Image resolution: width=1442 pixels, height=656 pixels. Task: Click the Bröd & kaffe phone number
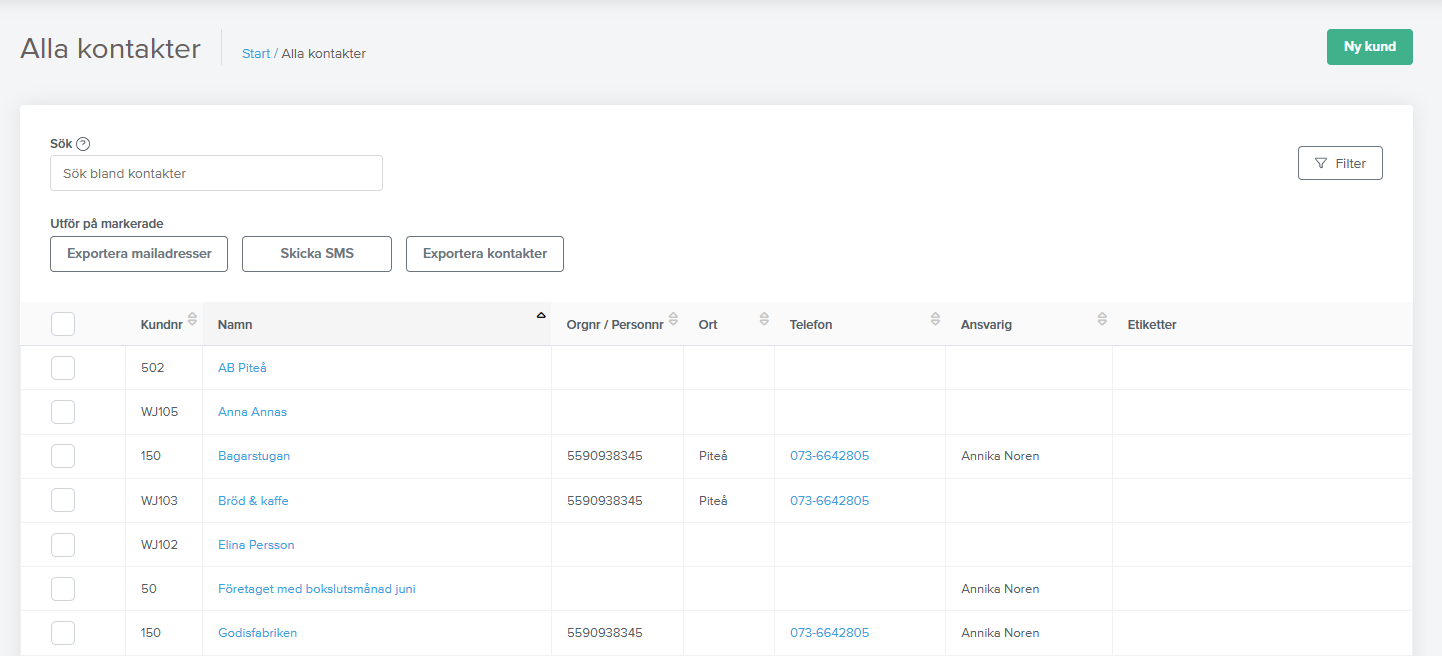[x=829, y=501]
